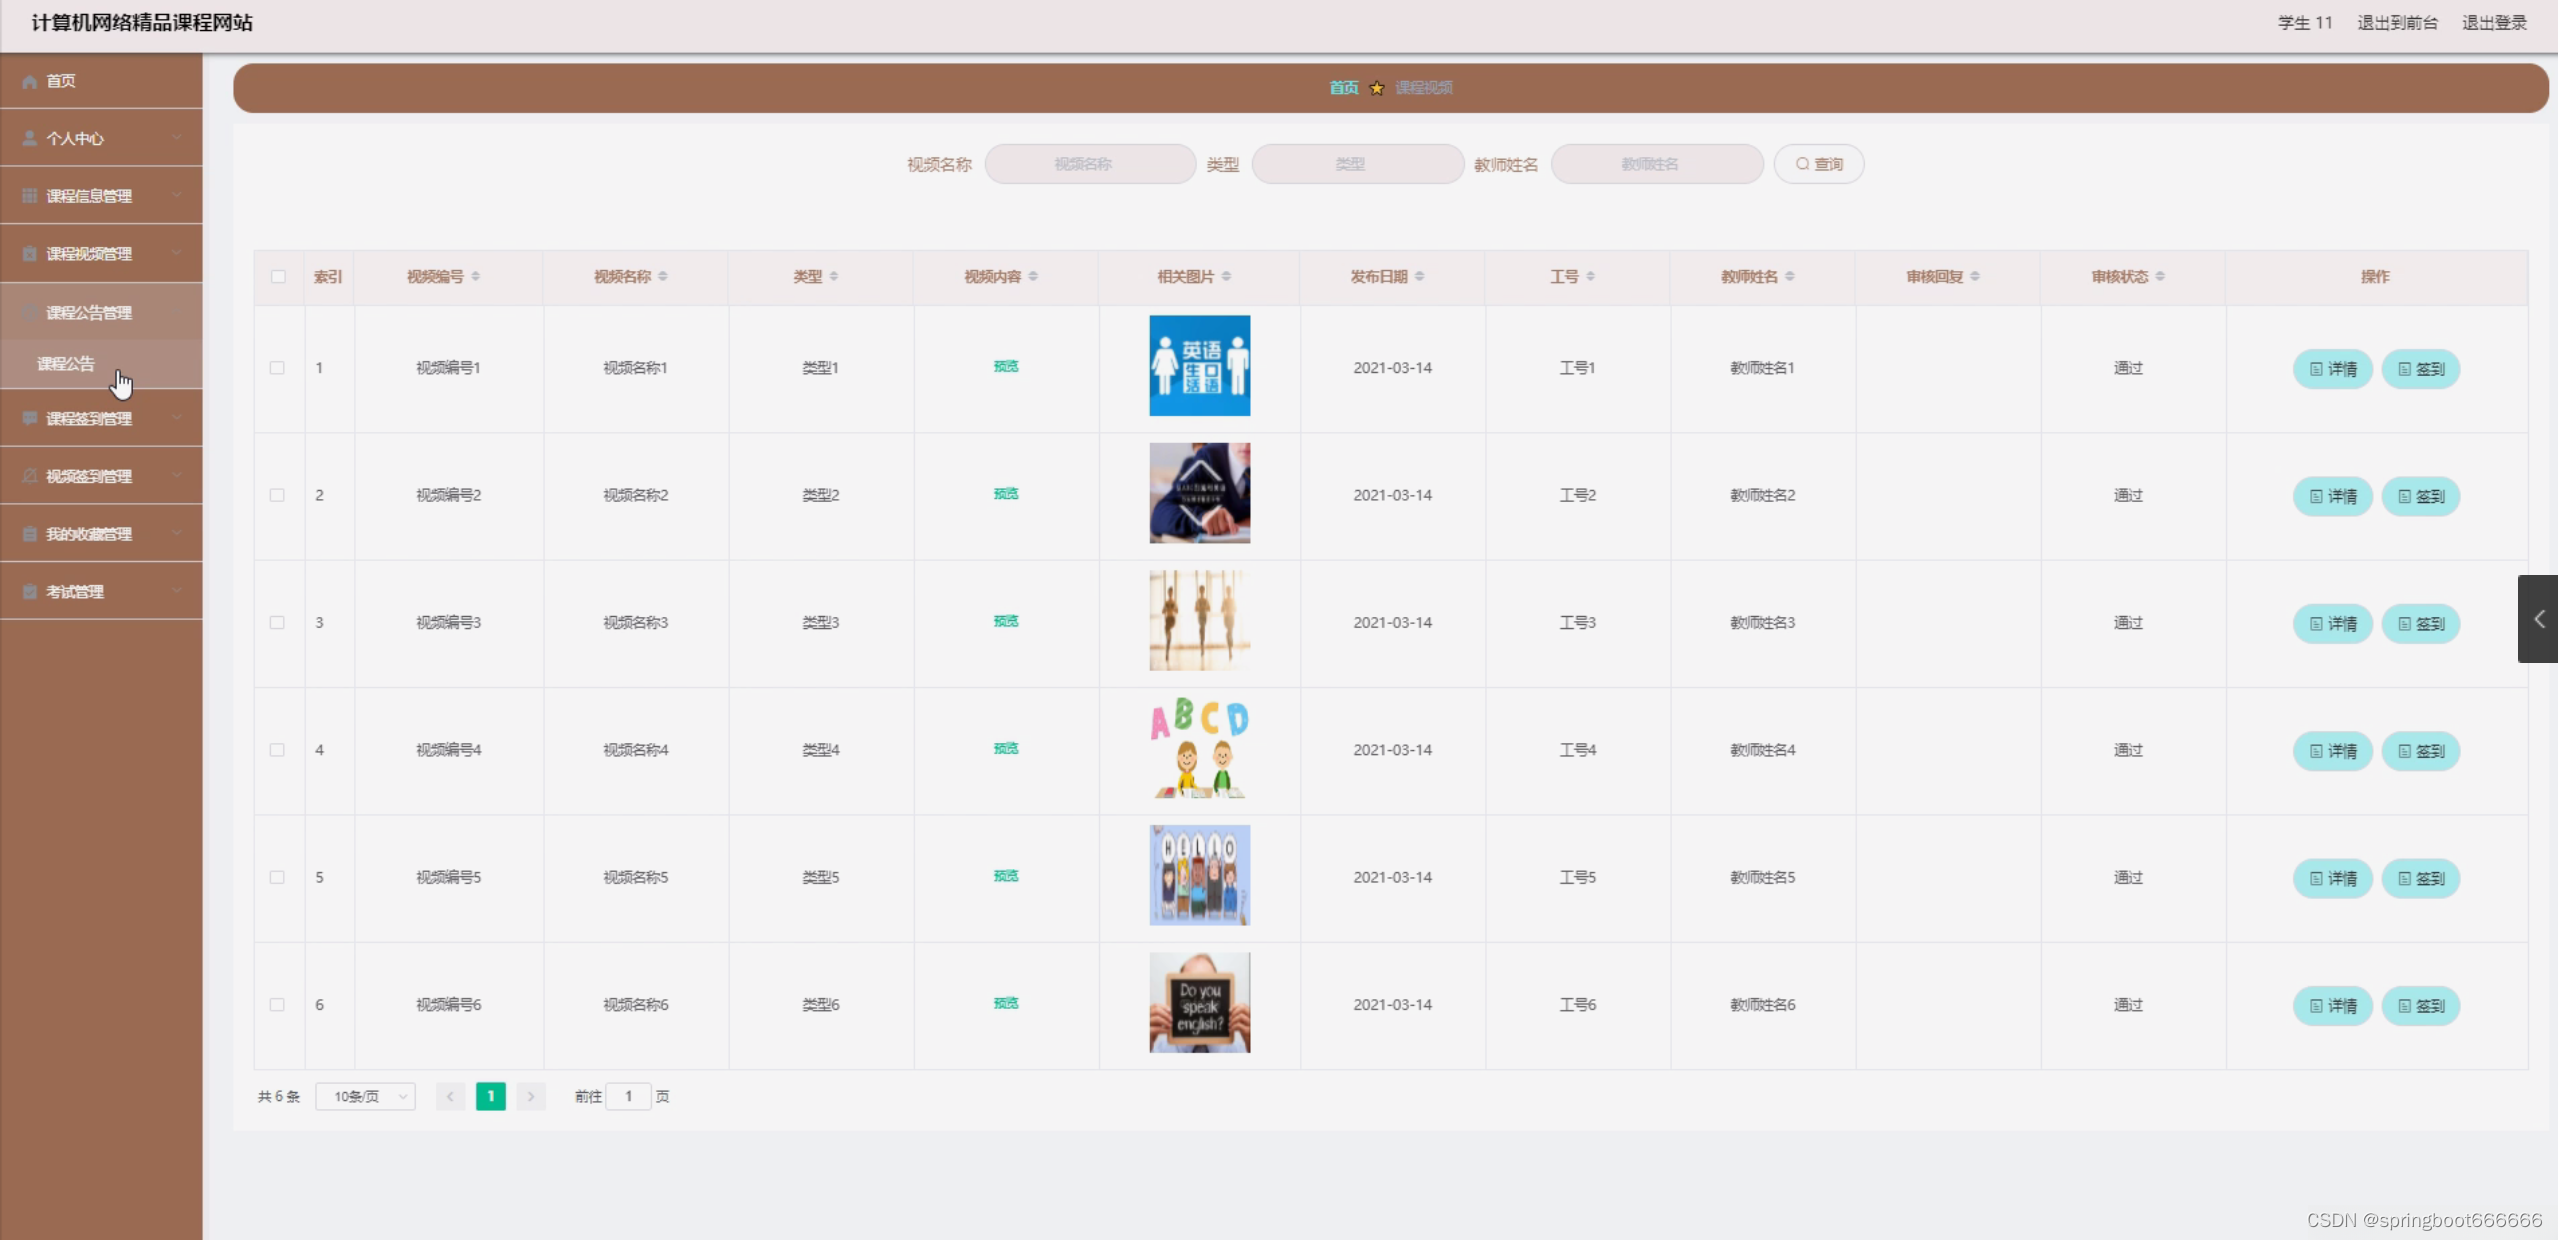Tick the select-all checkbox in table header

(x=278, y=276)
